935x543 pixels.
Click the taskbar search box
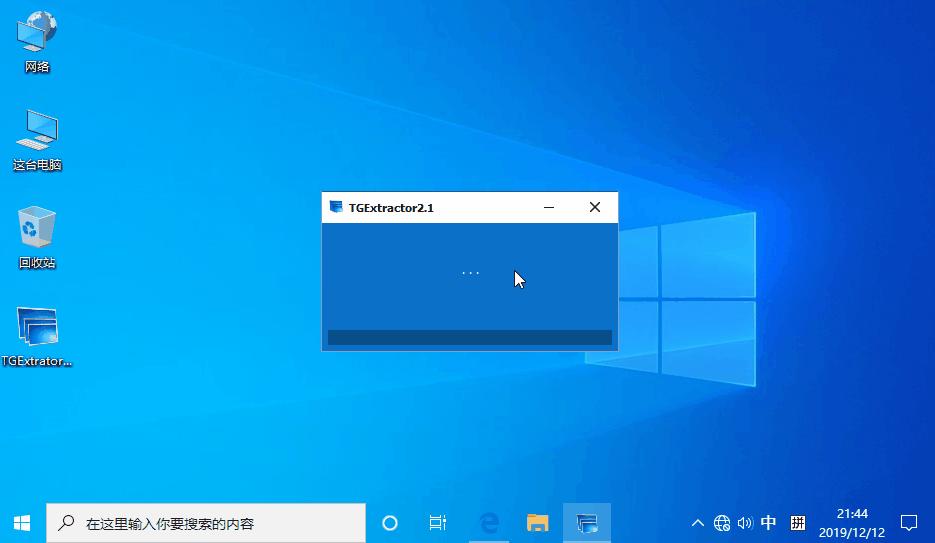(x=206, y=523)
